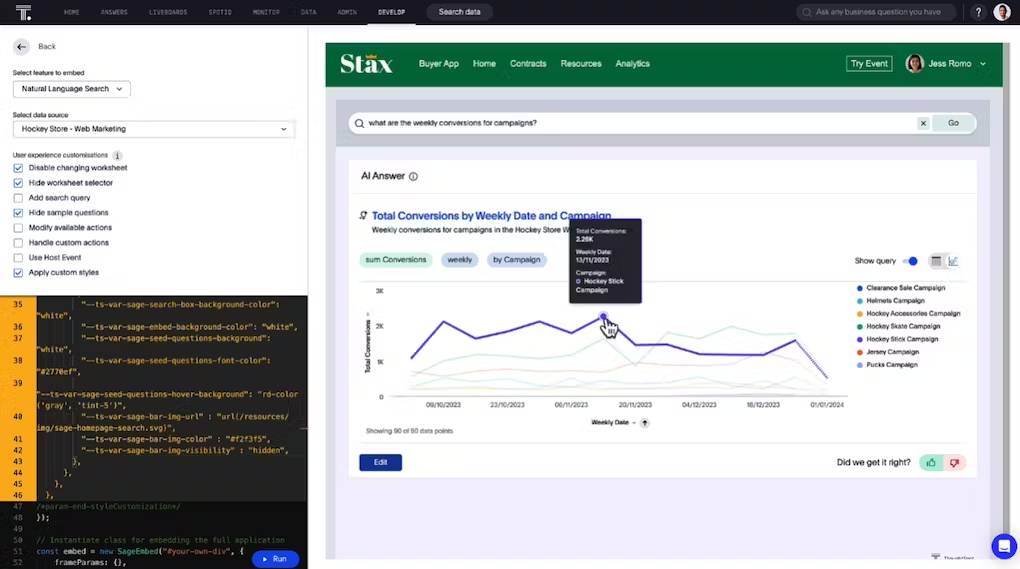This screenshot has width=1020, height=569.
Task: Click the Go search button
Action: [x=953, y=123]
